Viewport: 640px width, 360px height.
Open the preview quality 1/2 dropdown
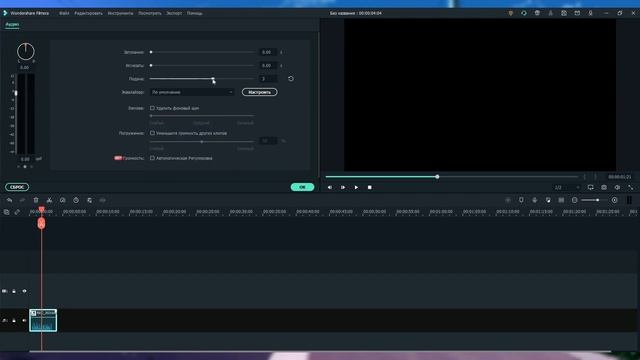click(567, 187)
